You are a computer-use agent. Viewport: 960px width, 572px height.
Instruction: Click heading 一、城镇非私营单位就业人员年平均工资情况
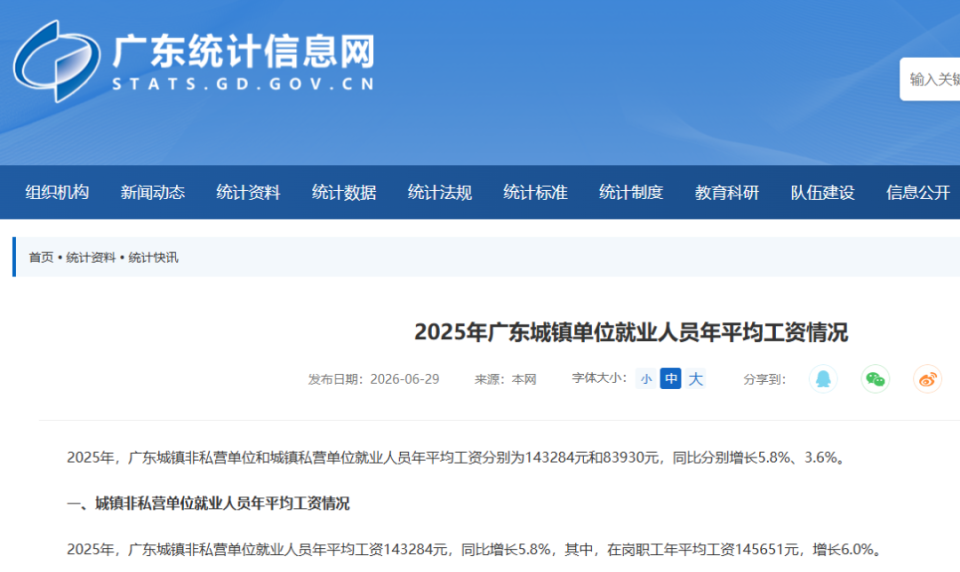208,503
